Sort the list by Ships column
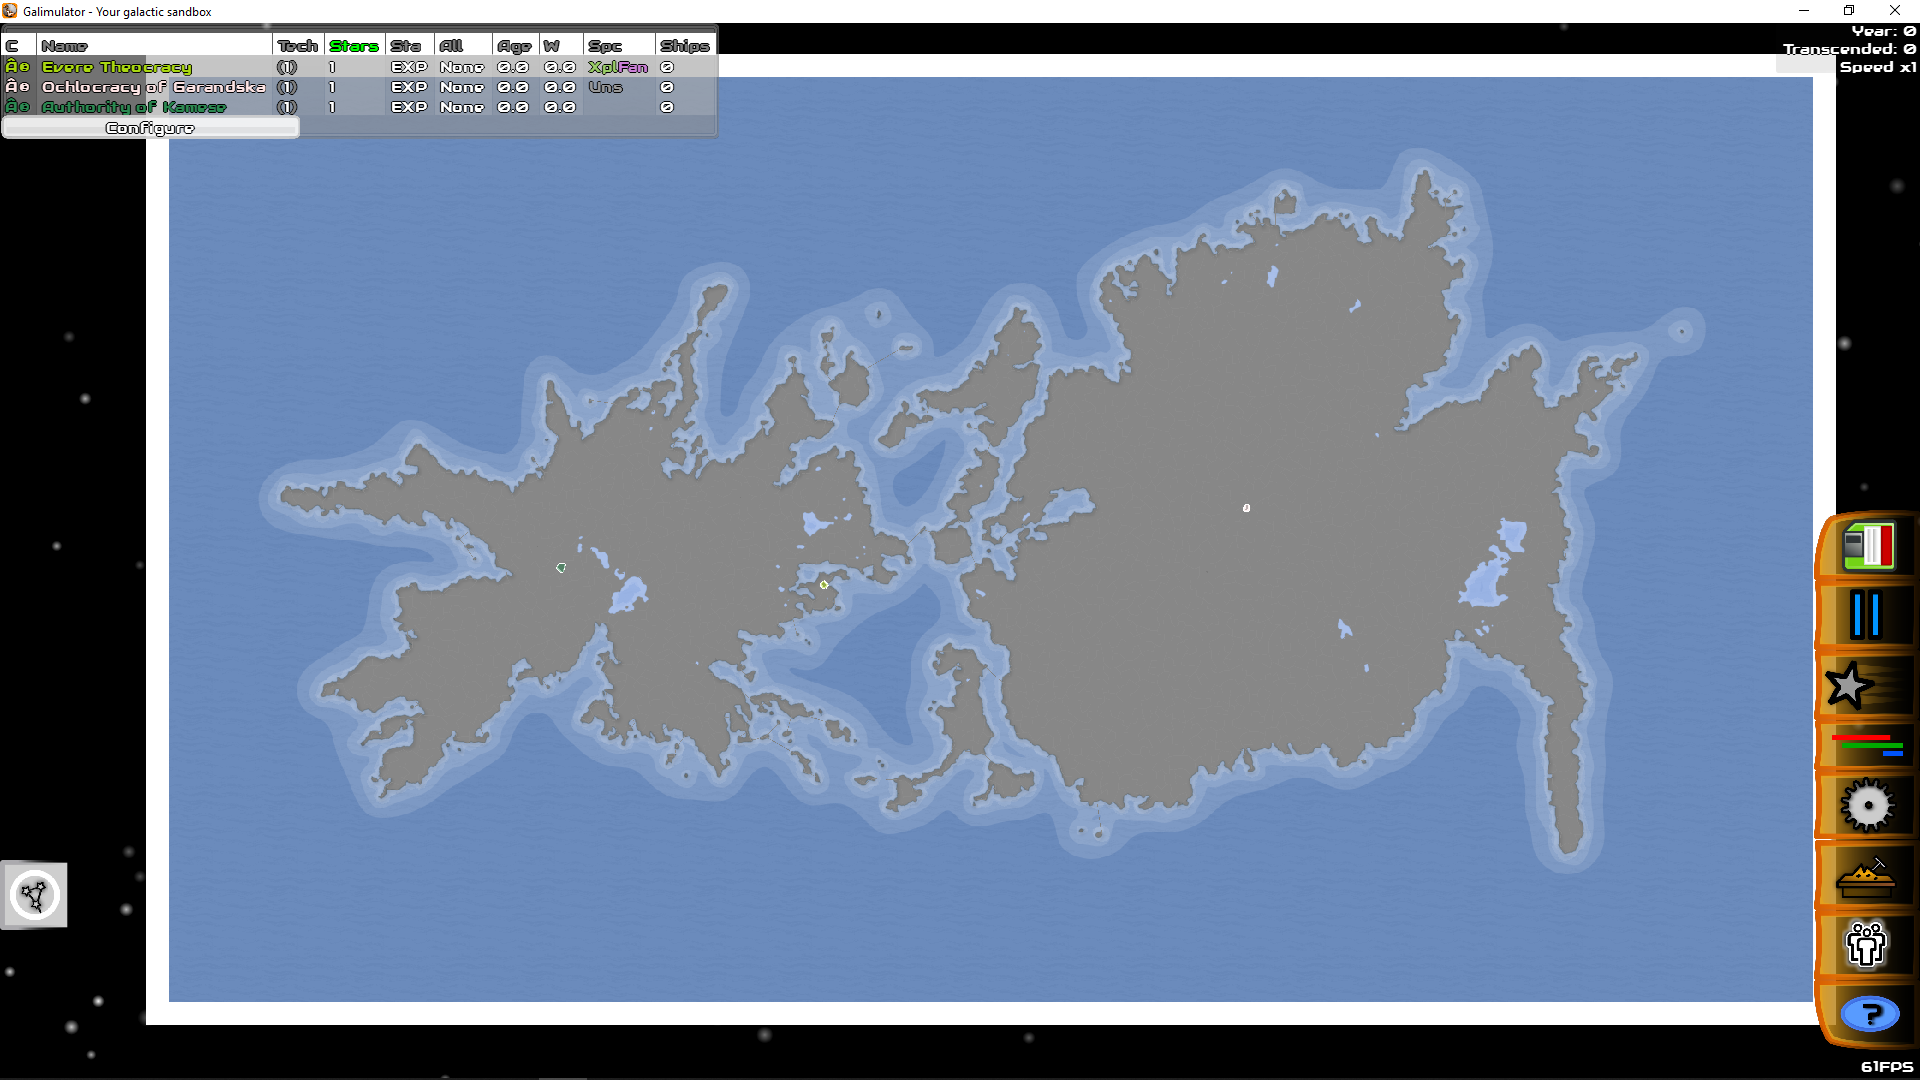The image size is (1920, 1080). (x=685, y=46)
